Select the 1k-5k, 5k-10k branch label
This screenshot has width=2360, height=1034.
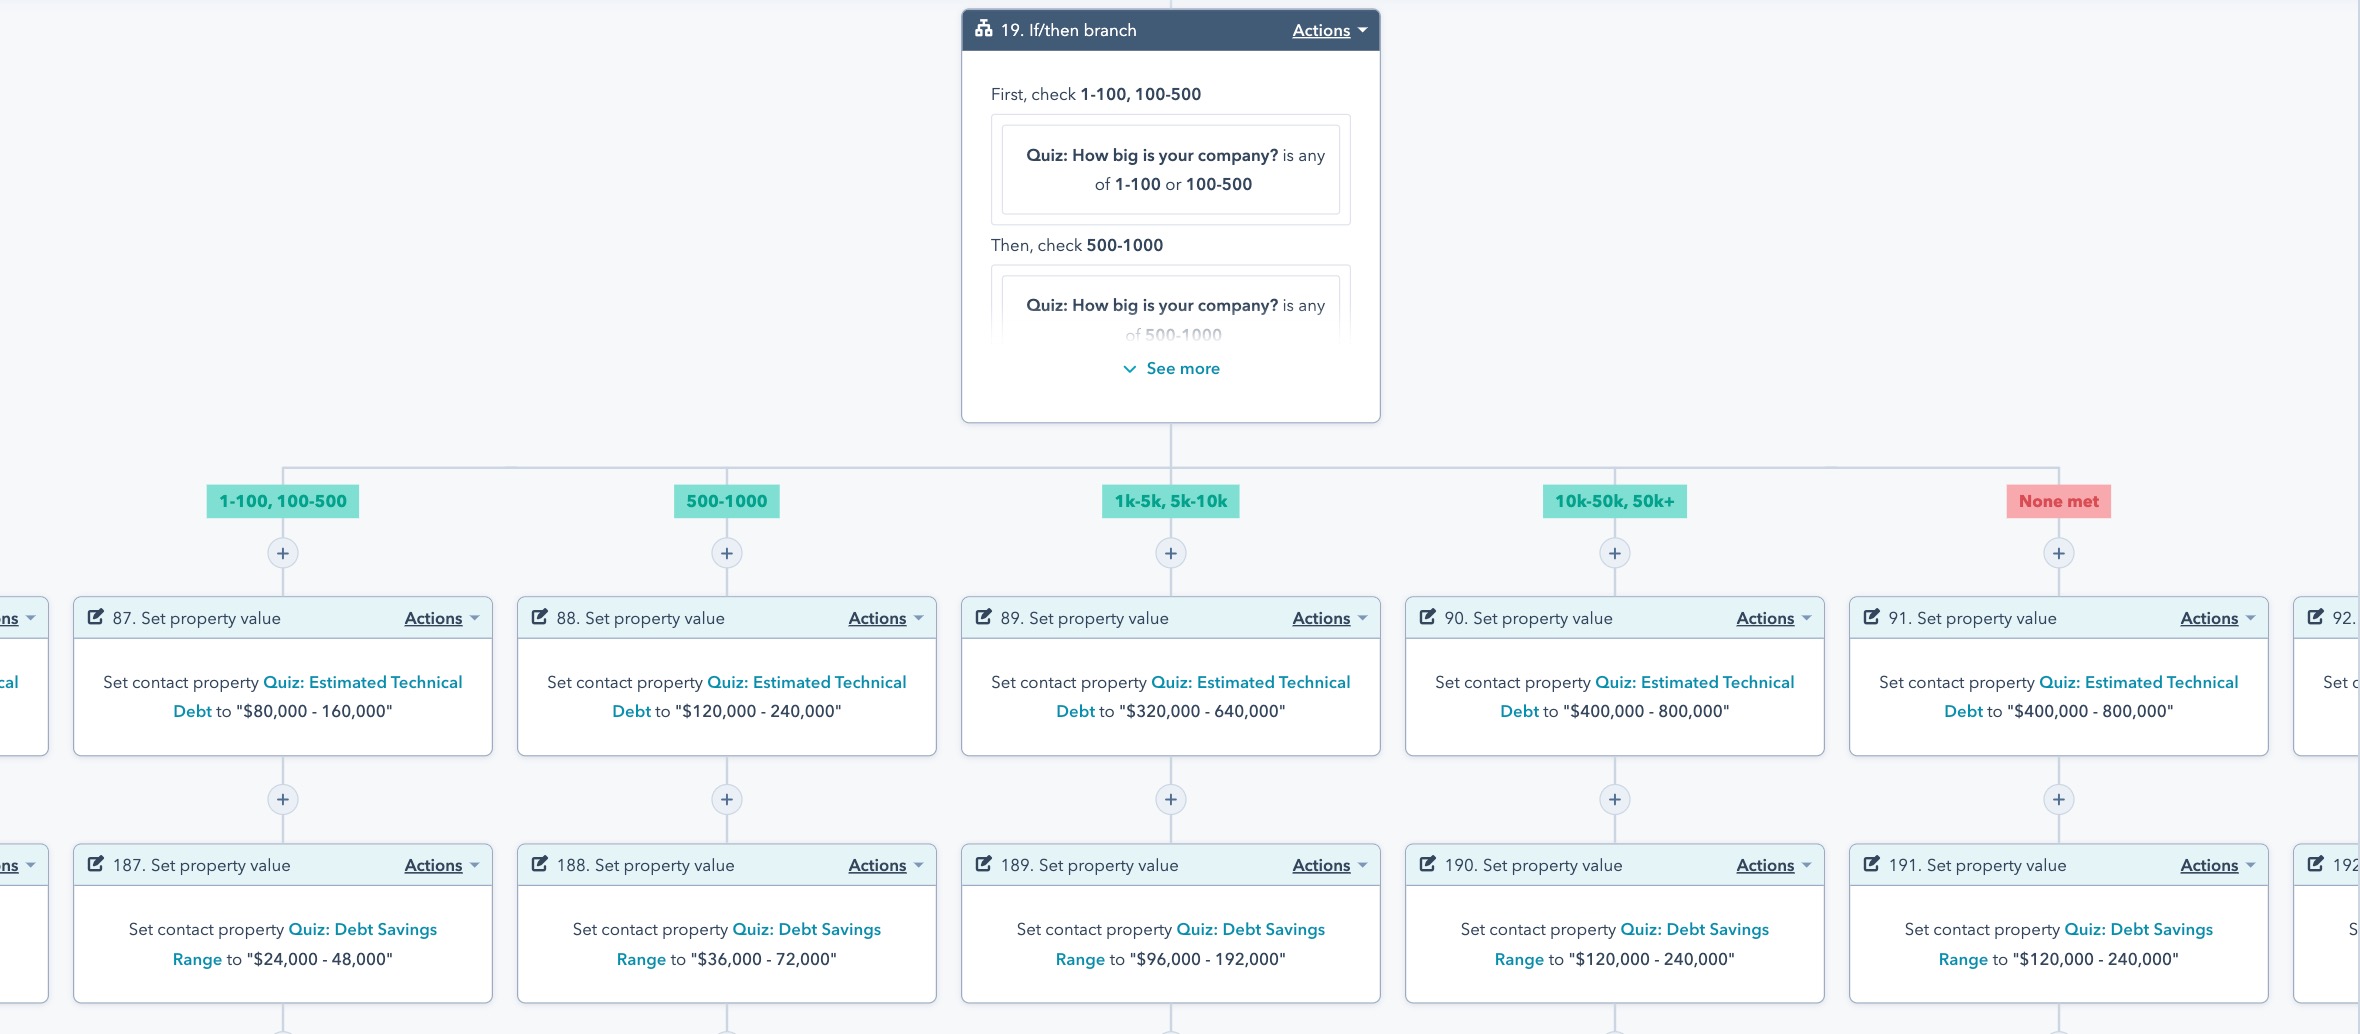point(1170,501)
